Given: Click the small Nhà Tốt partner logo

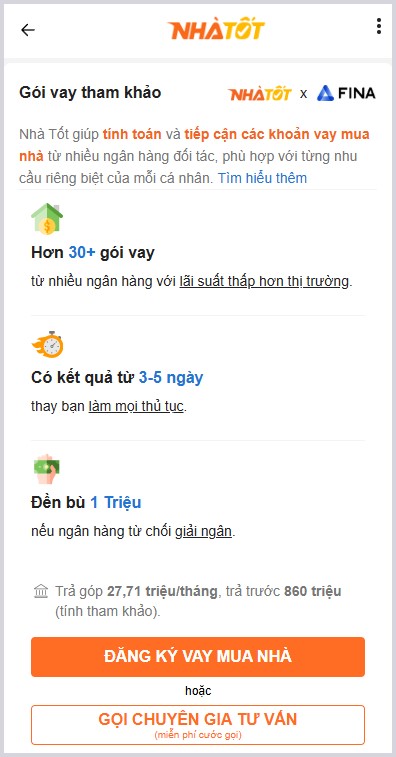Looking at the screenshot, I should point(260,93).
